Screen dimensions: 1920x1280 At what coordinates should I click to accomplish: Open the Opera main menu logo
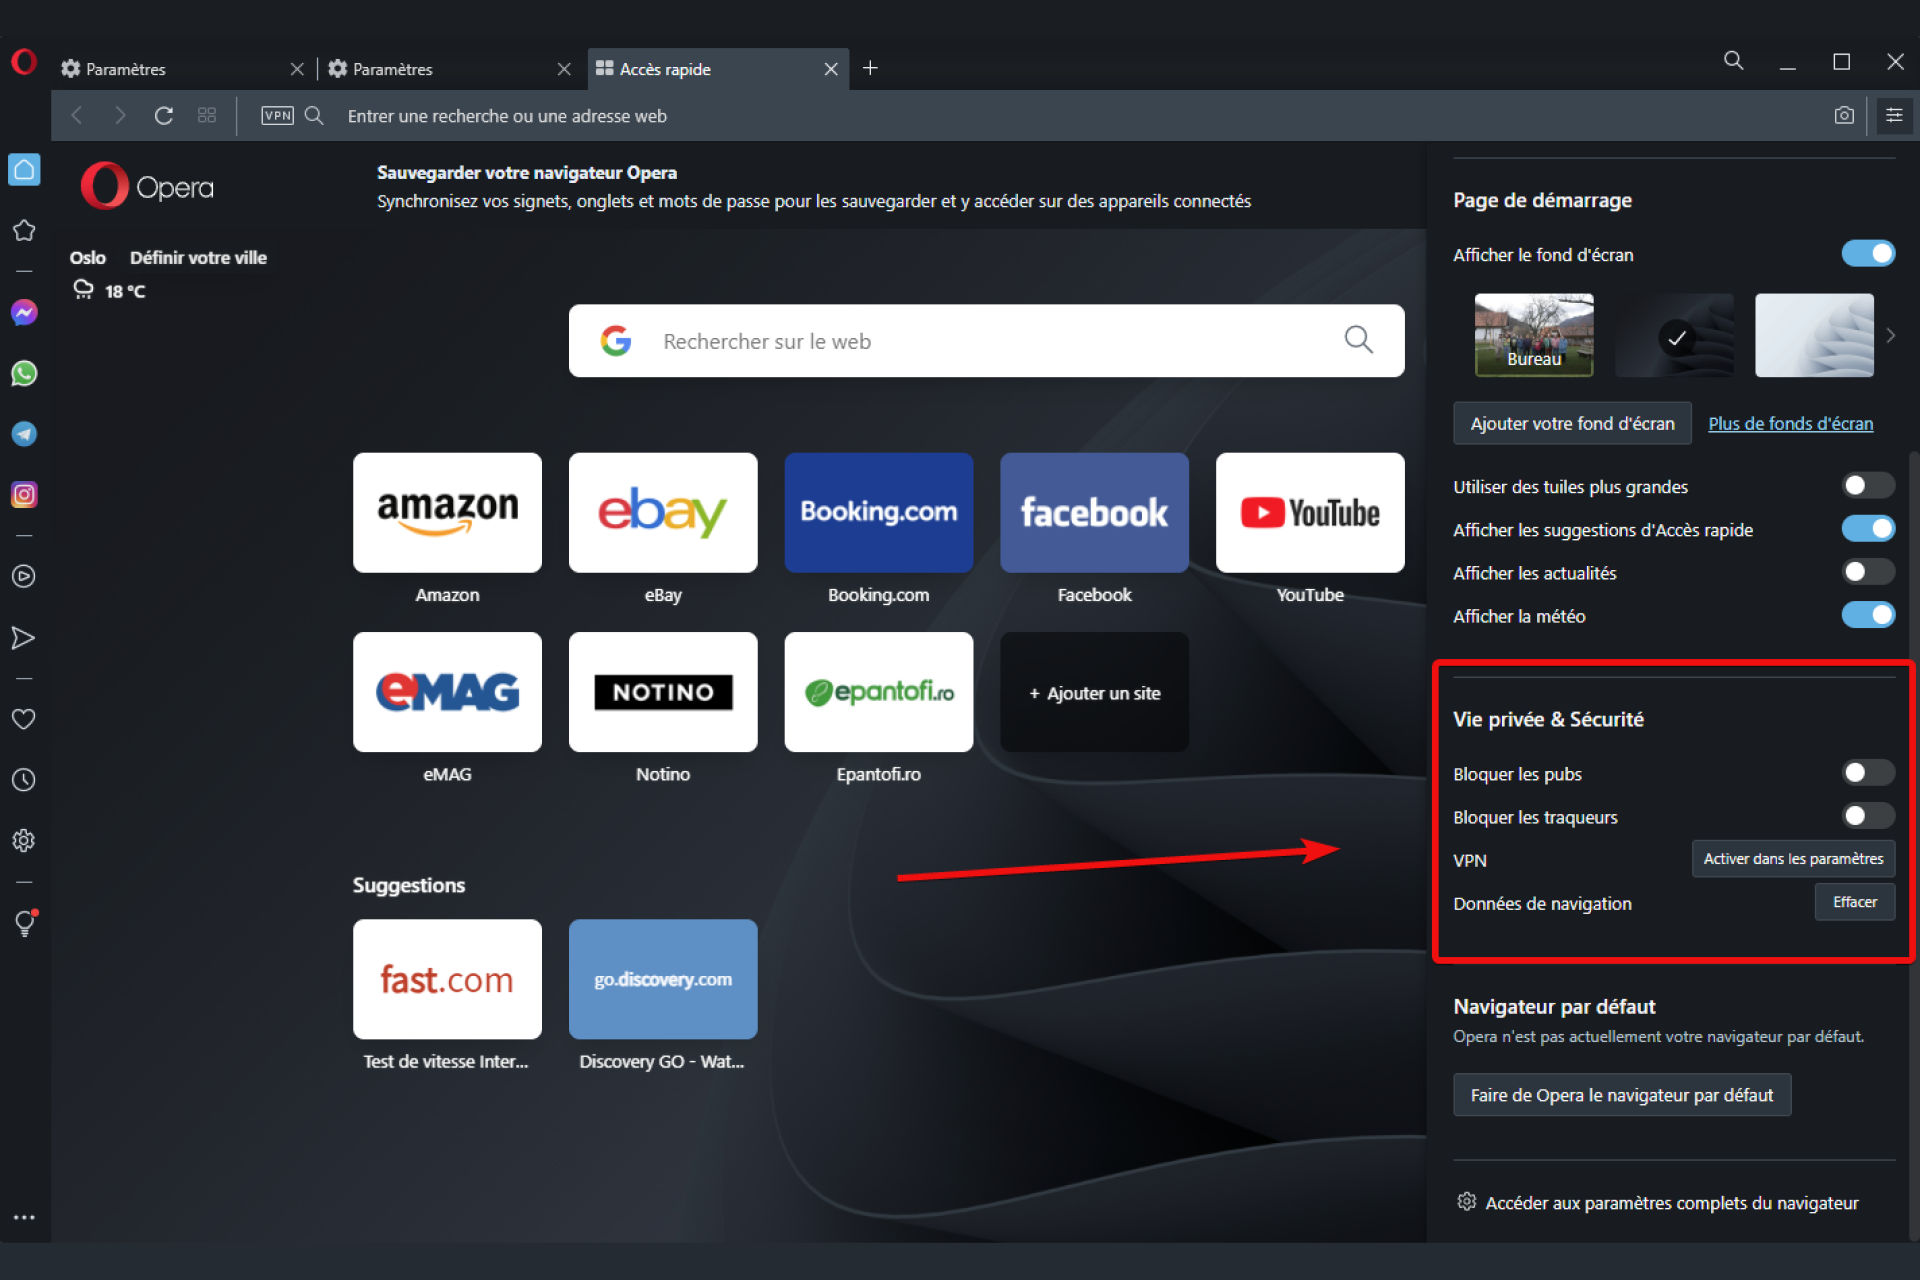24,62
